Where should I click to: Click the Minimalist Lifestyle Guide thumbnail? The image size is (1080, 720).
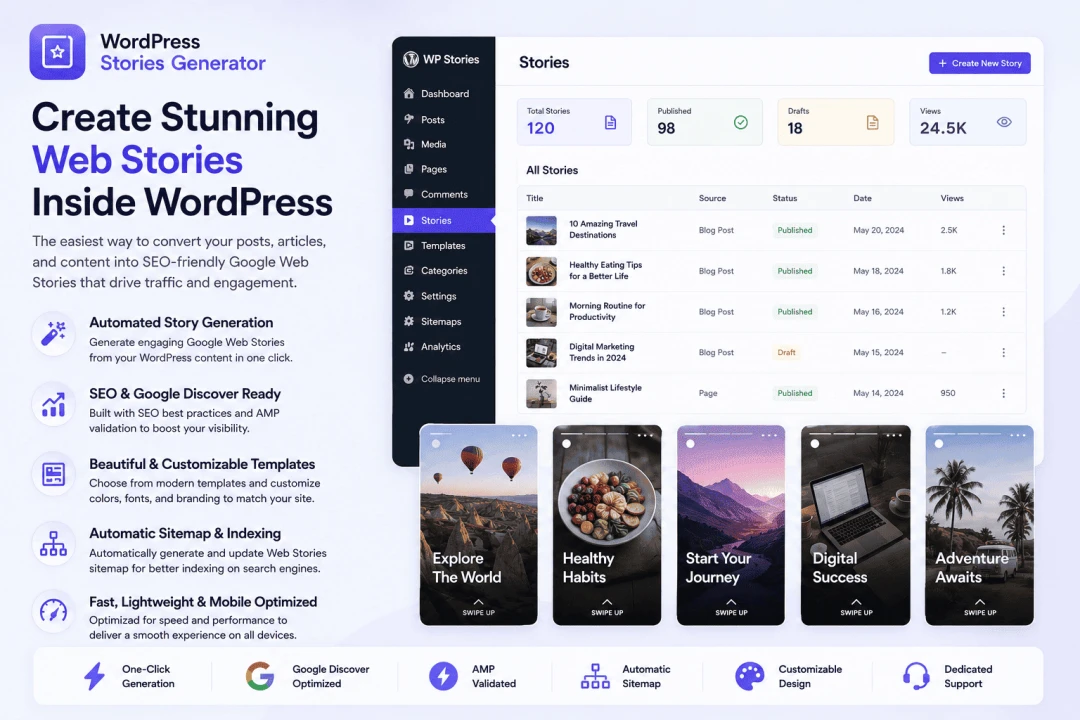point(541,393)
